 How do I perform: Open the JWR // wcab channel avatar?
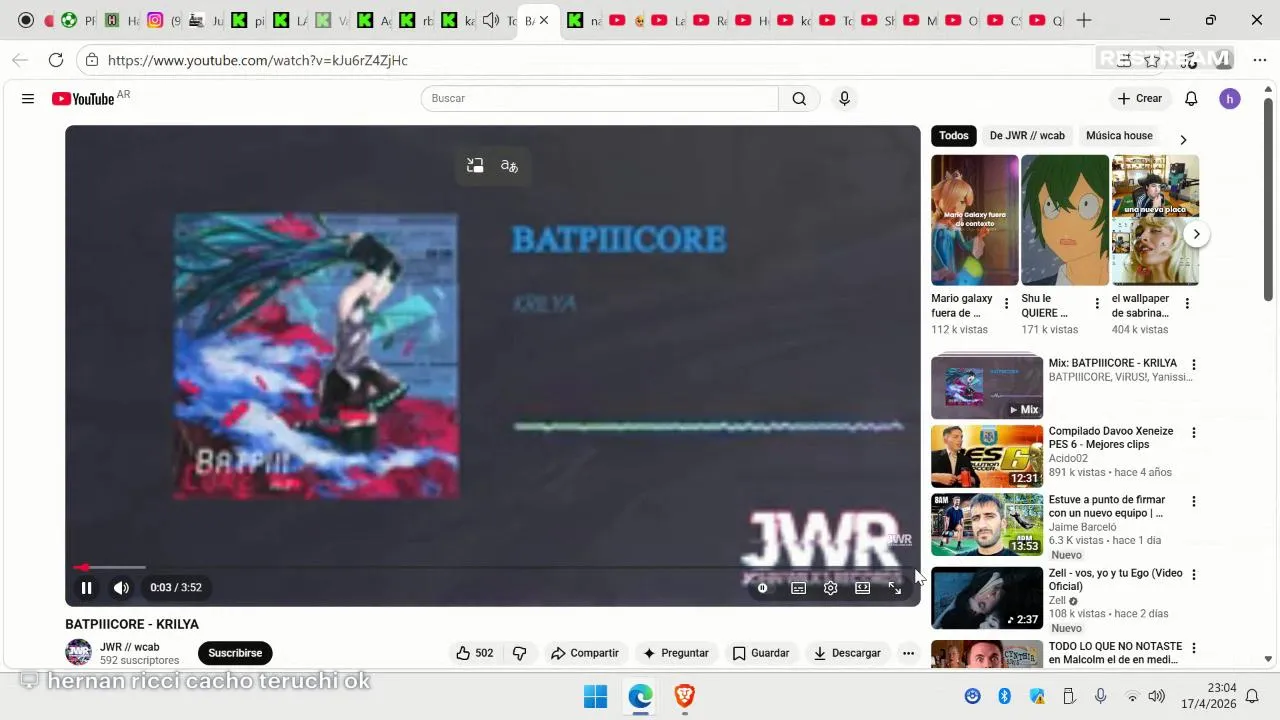[x=78, y=653]
